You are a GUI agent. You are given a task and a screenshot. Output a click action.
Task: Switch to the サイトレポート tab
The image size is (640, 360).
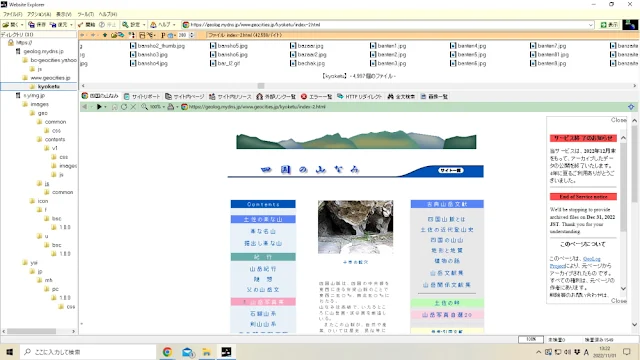(142, 97)
